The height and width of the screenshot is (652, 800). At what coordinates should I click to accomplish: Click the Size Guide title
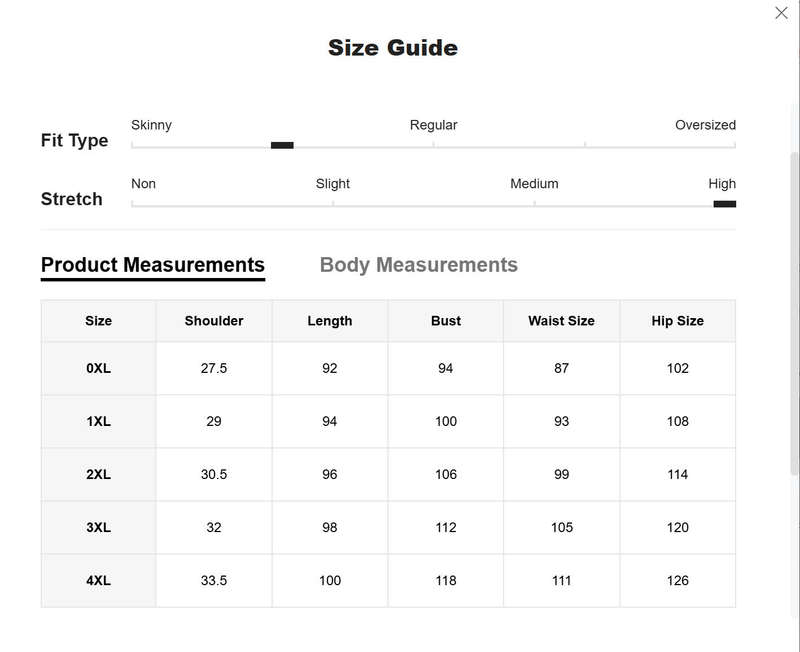tap(393, 48)
